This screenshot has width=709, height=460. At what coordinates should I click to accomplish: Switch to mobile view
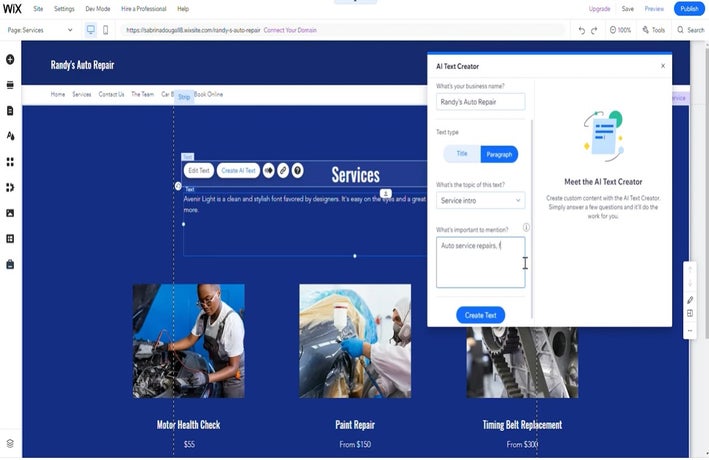tap(105, 30)
